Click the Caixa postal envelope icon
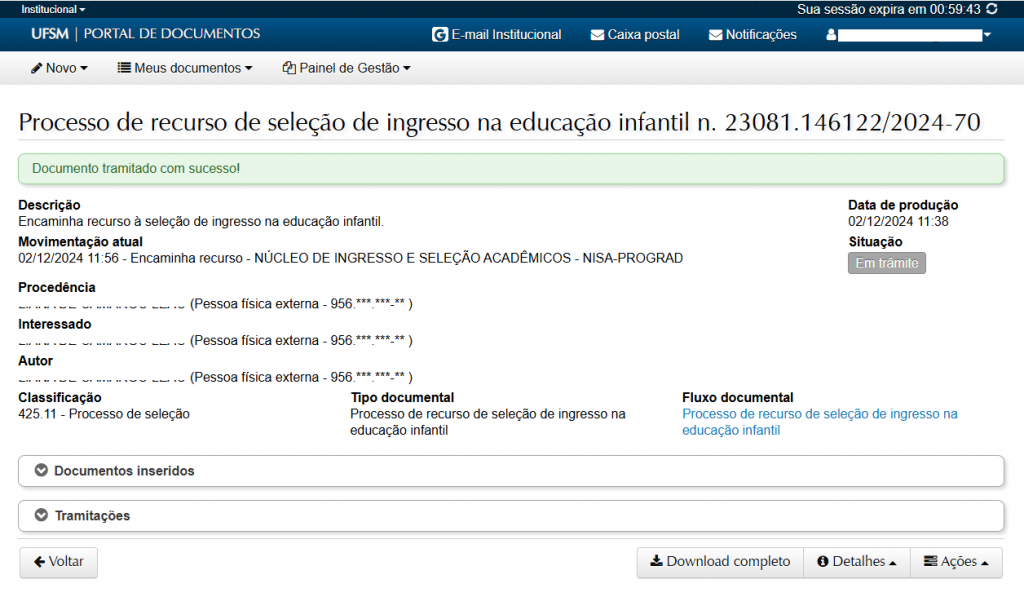 598,35
